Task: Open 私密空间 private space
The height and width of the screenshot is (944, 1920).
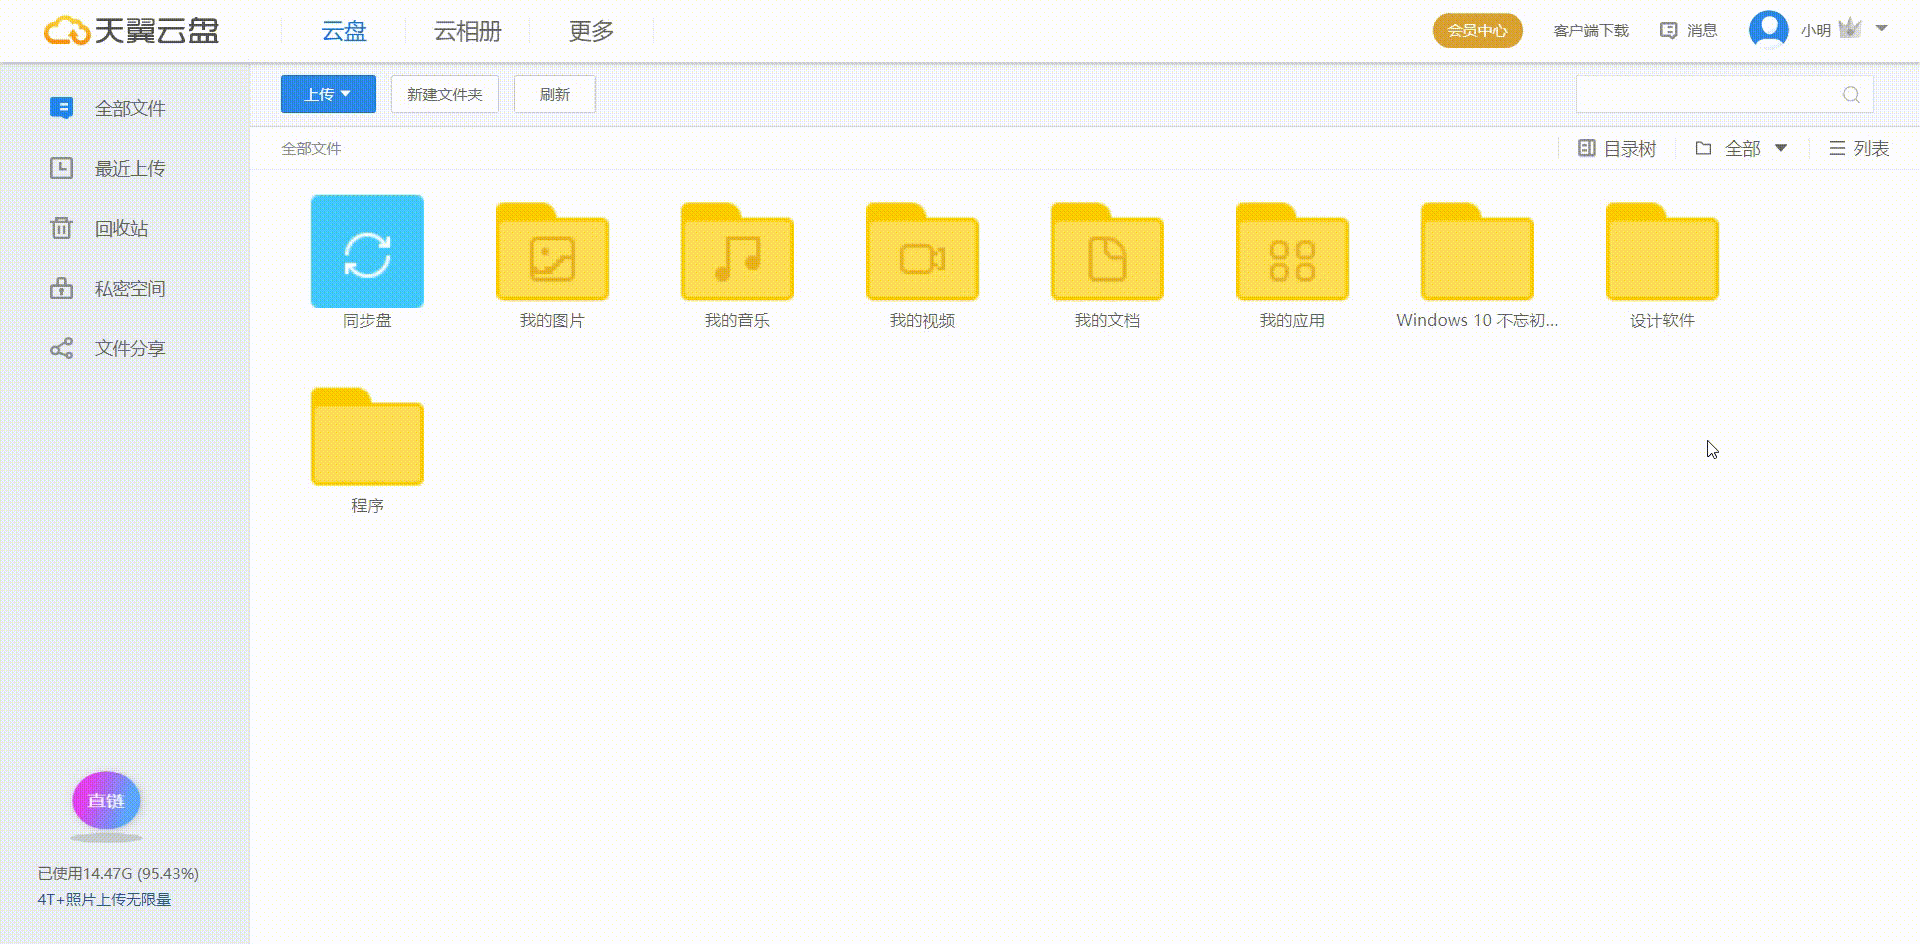Action: 128,289
